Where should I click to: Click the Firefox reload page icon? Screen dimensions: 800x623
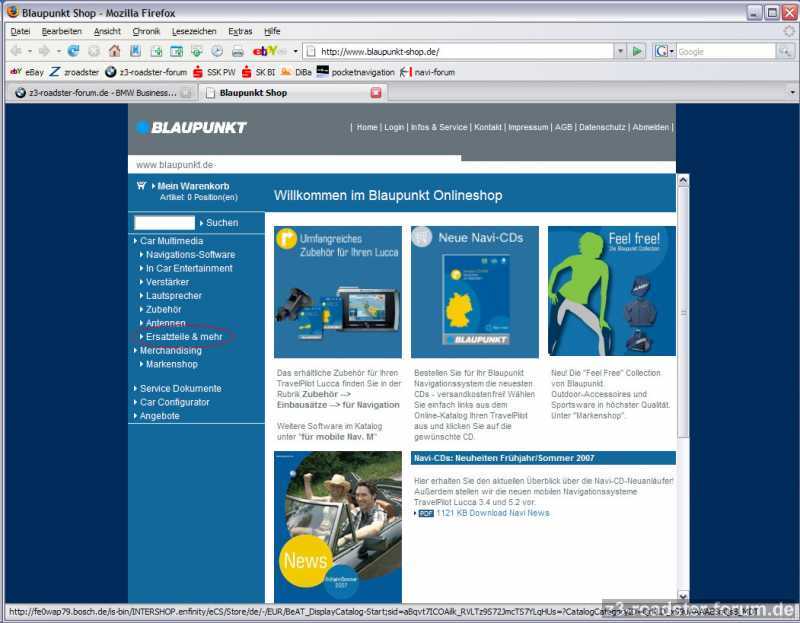coord(74,51)
